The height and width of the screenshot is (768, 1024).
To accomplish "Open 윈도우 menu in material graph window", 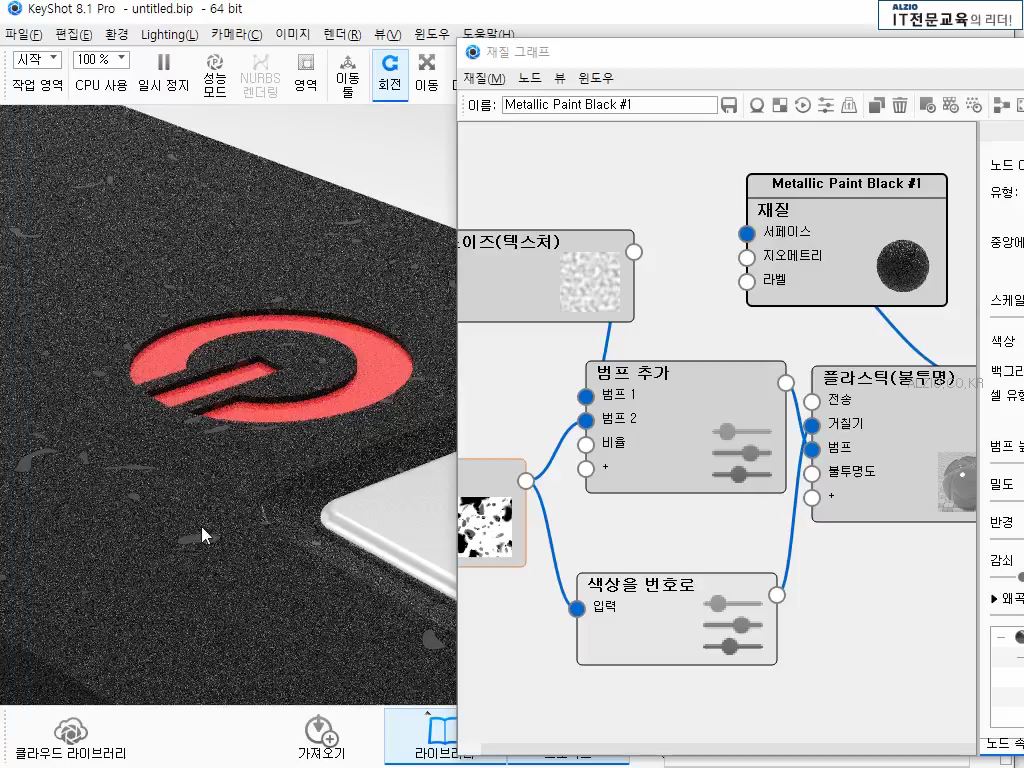I will (596, 78).
